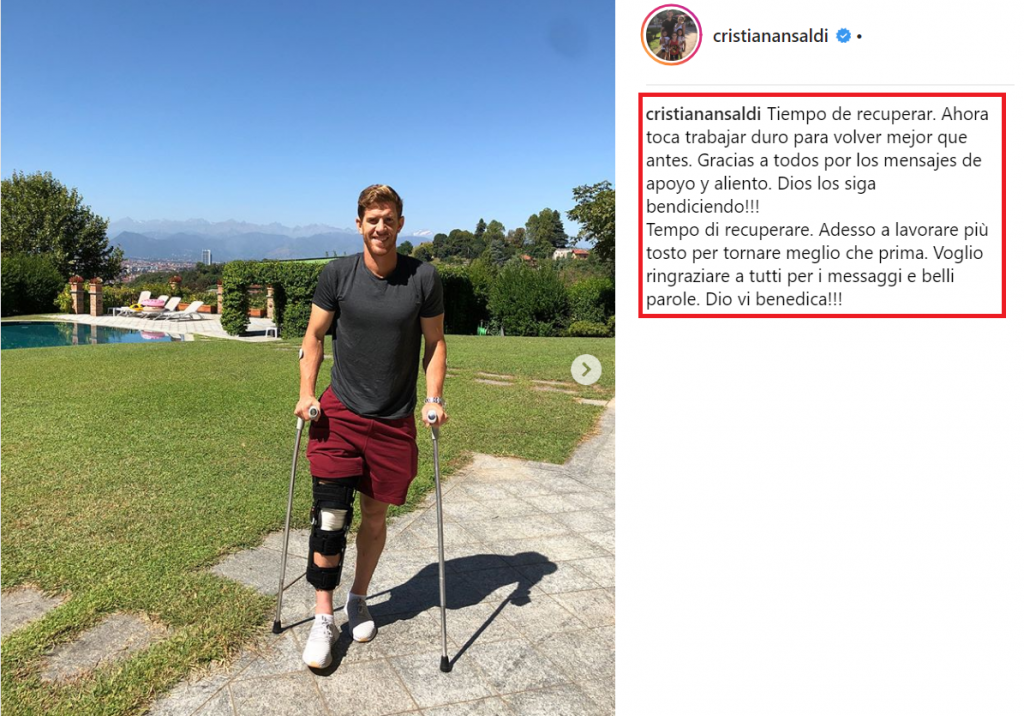
Task: Open the cristianansaldi username in the post header
Action: coord(770,36)
